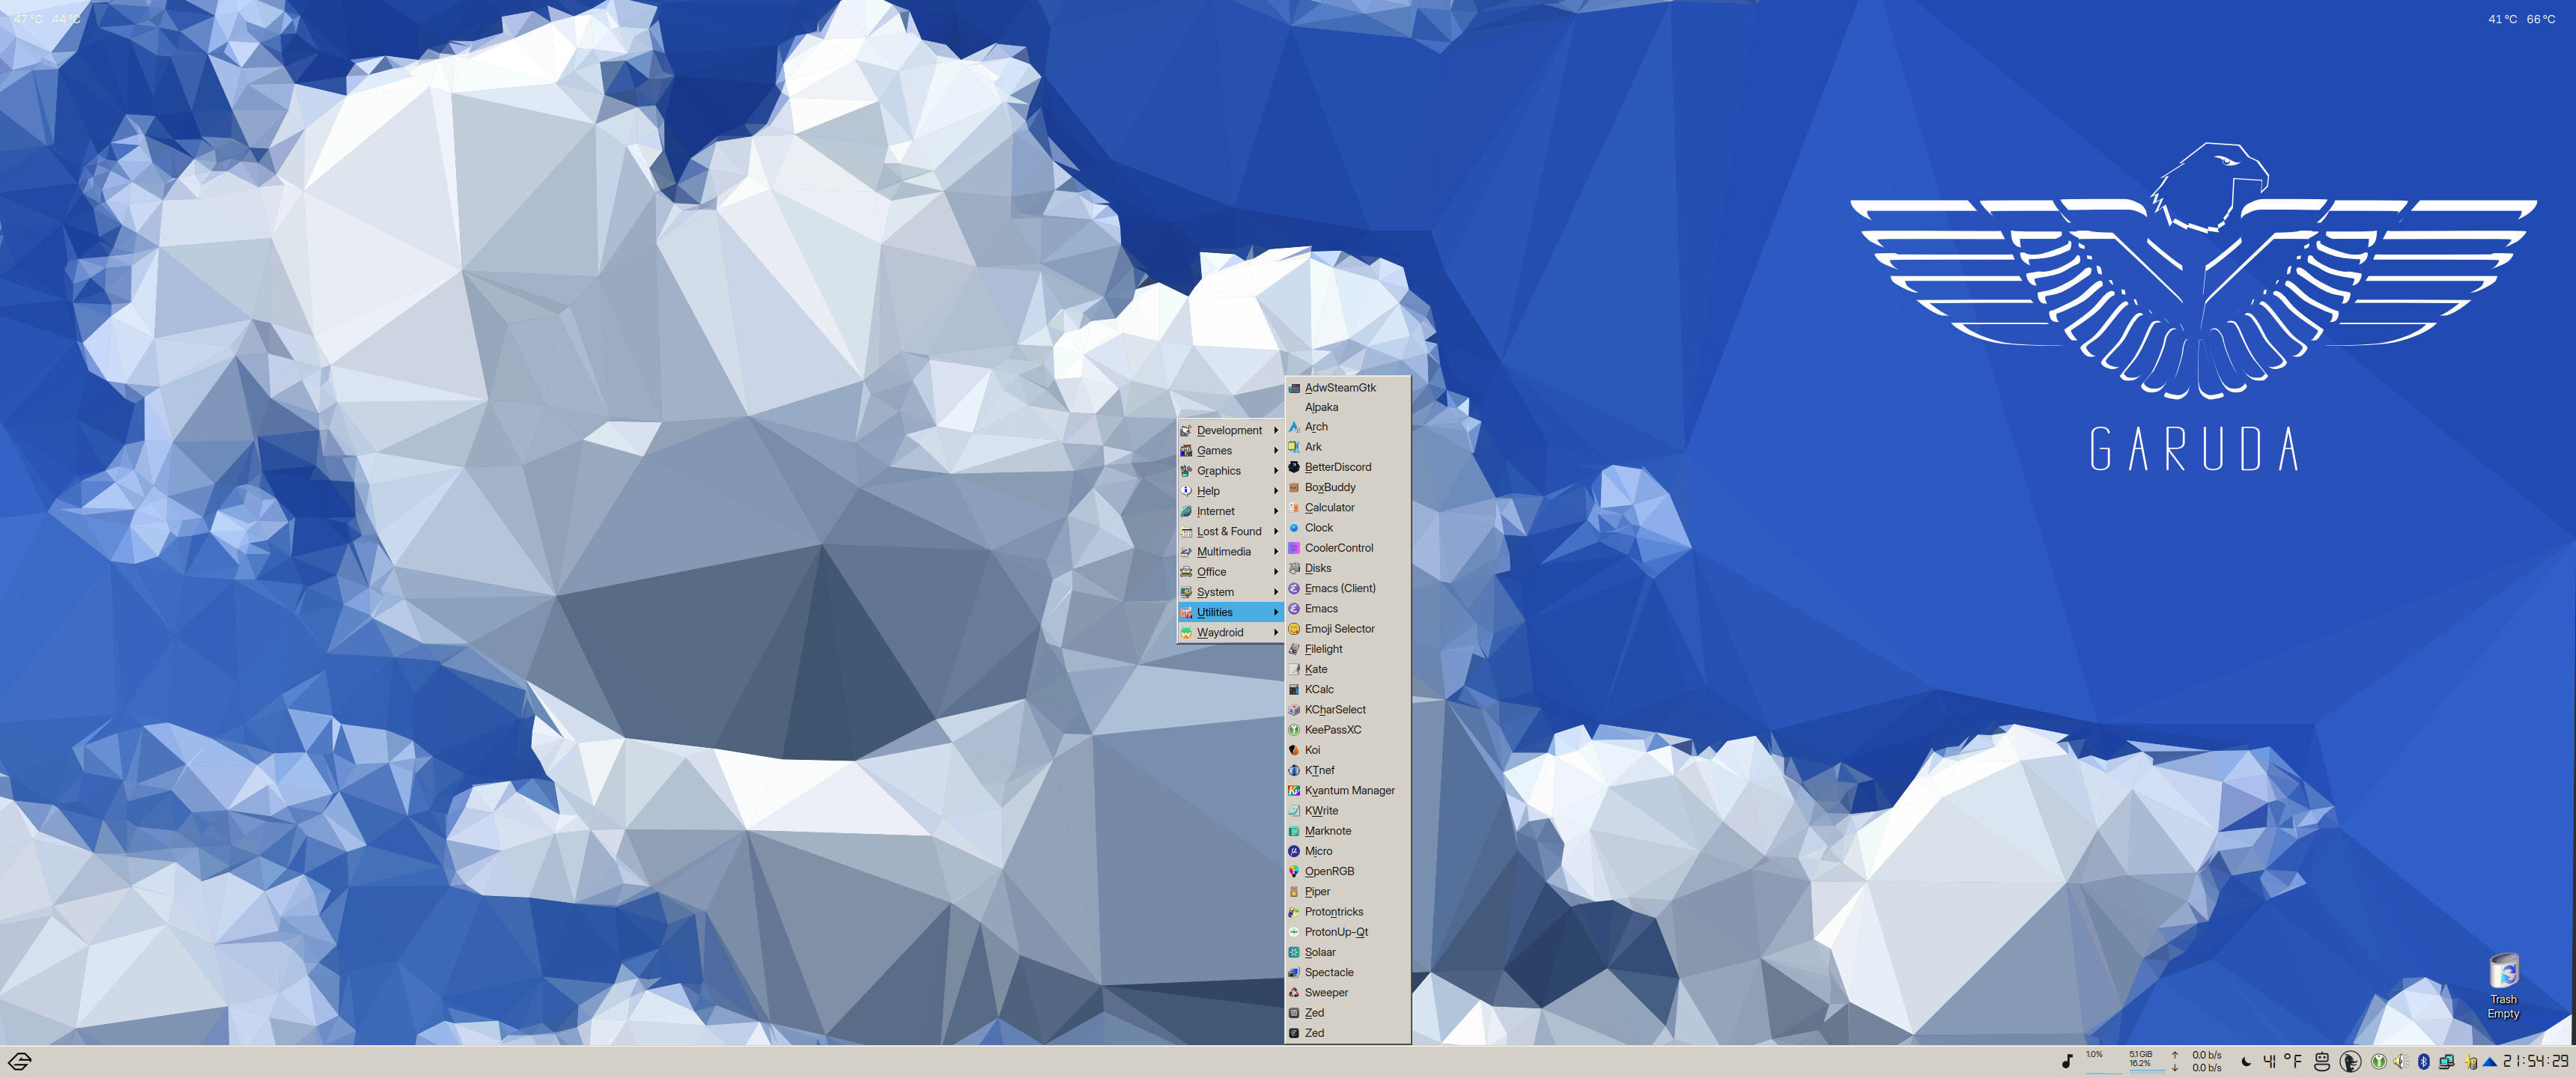Click the panel digital clock 21:54:29
Image resolution: width=2576 pixels, height=1078 pixels.
(x=2535, y=1062)
